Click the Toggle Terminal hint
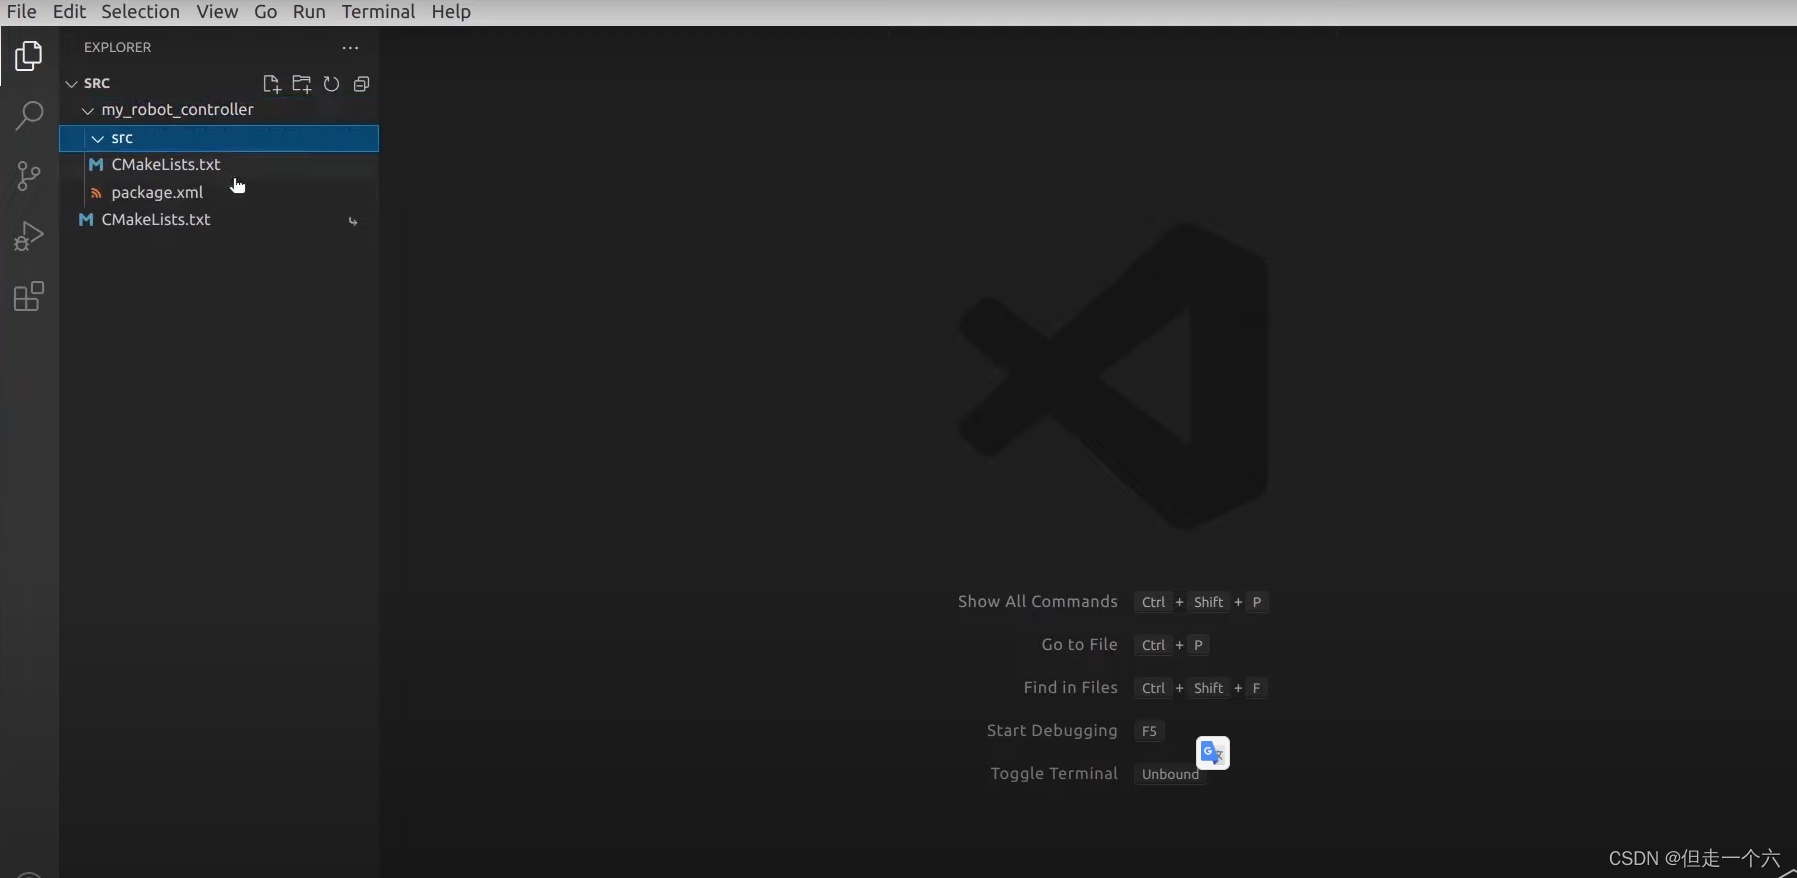1797x878 pixels. point(1054,774)
